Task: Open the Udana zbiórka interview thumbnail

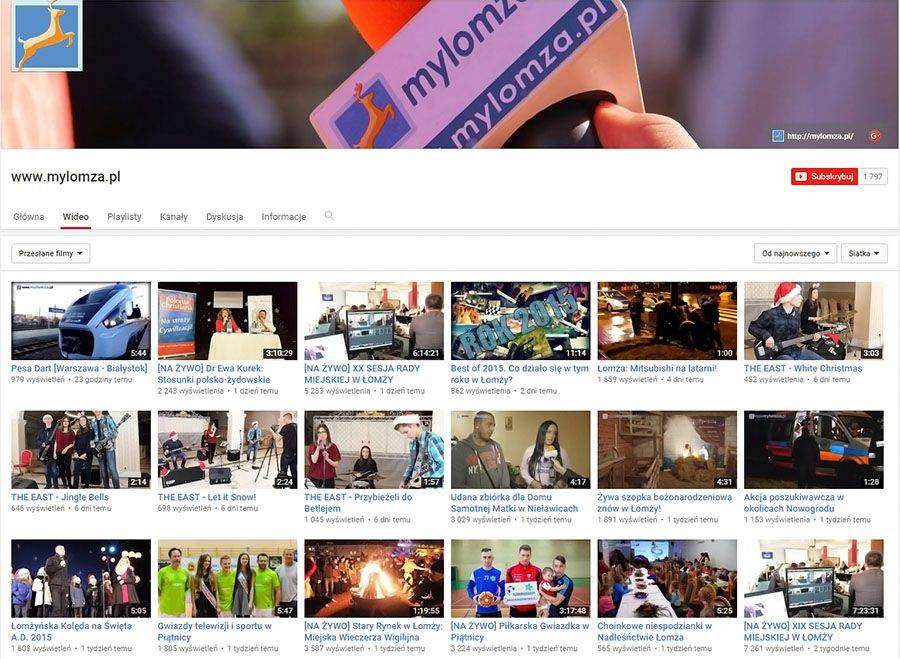Action: [x=521, y=449]
